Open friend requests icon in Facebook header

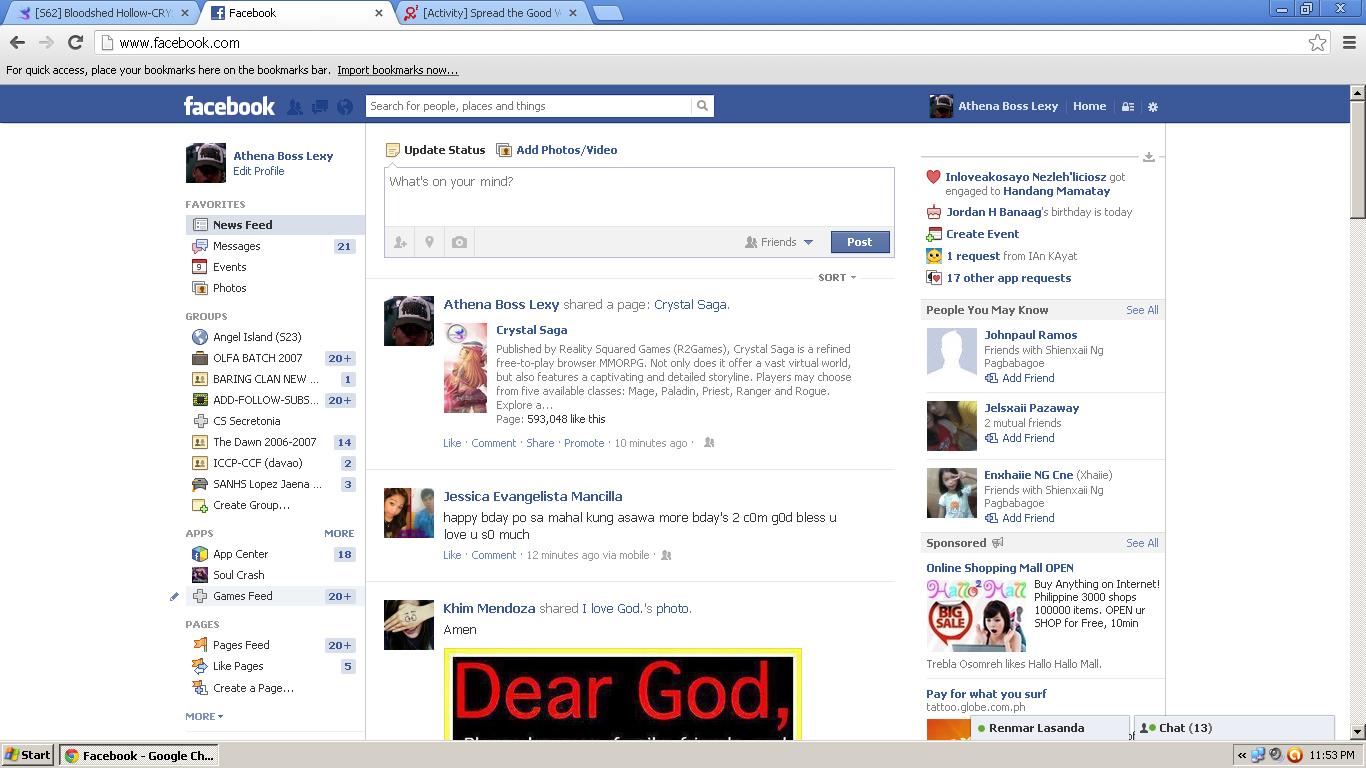[295, 107]
